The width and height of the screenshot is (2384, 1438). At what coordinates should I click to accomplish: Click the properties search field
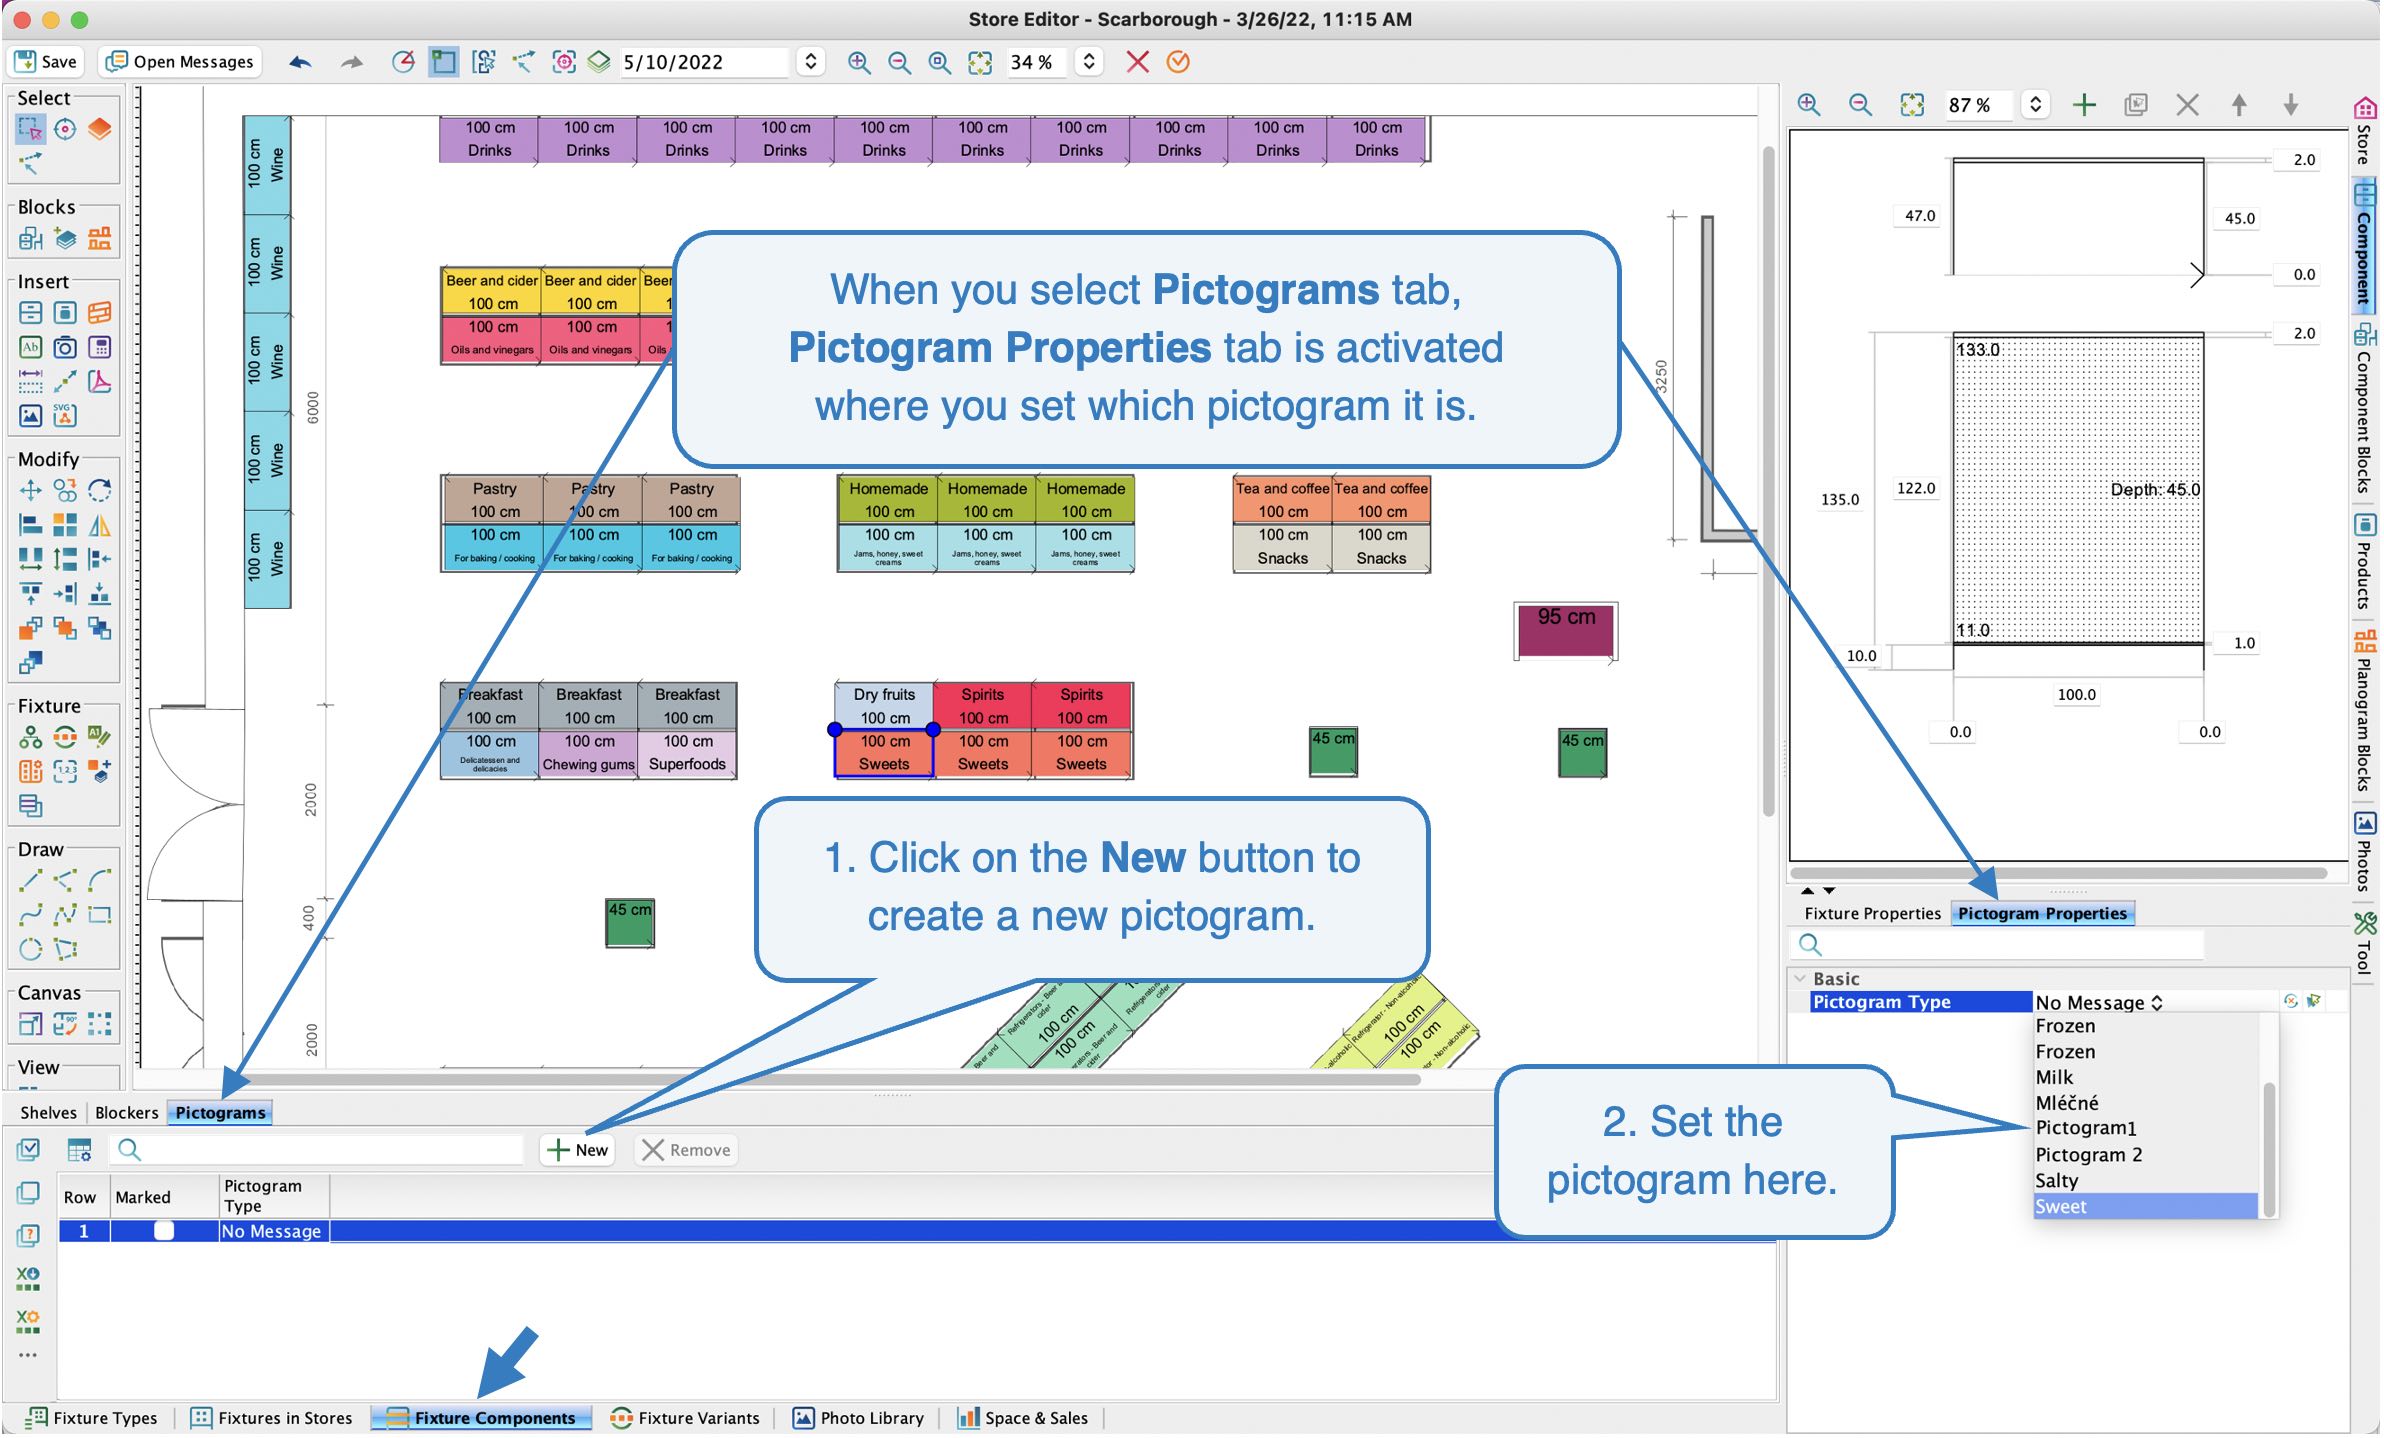pos(1999,944)
